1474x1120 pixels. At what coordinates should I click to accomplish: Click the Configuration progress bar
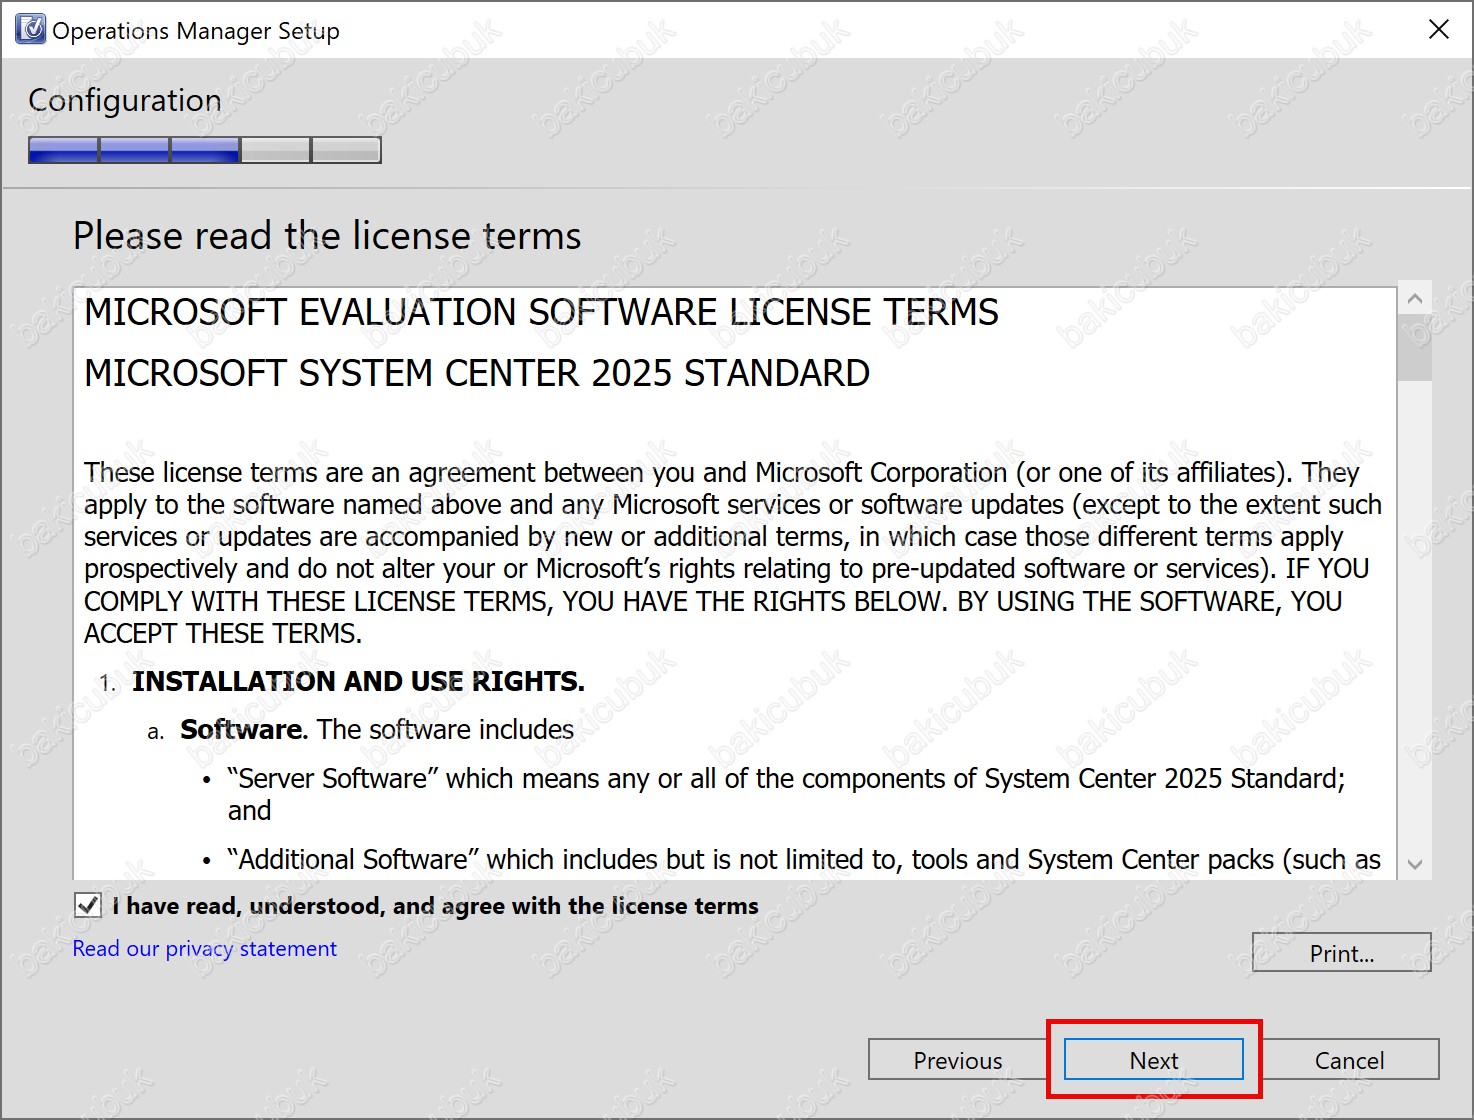[205, 150]
